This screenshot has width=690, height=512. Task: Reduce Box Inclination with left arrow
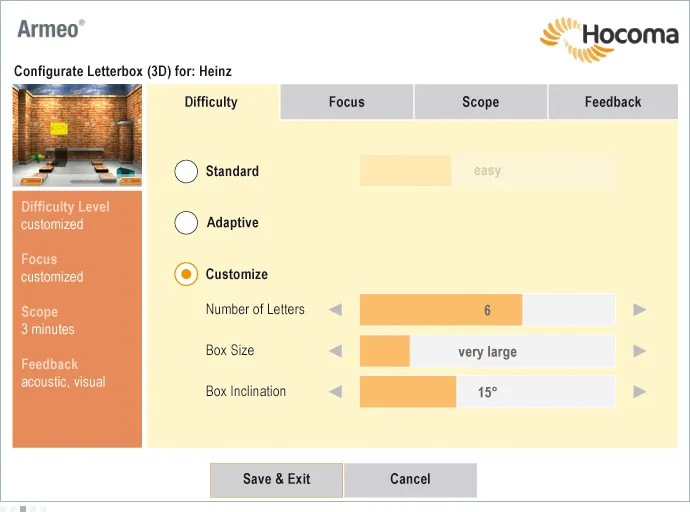click(x=335, y=391)
